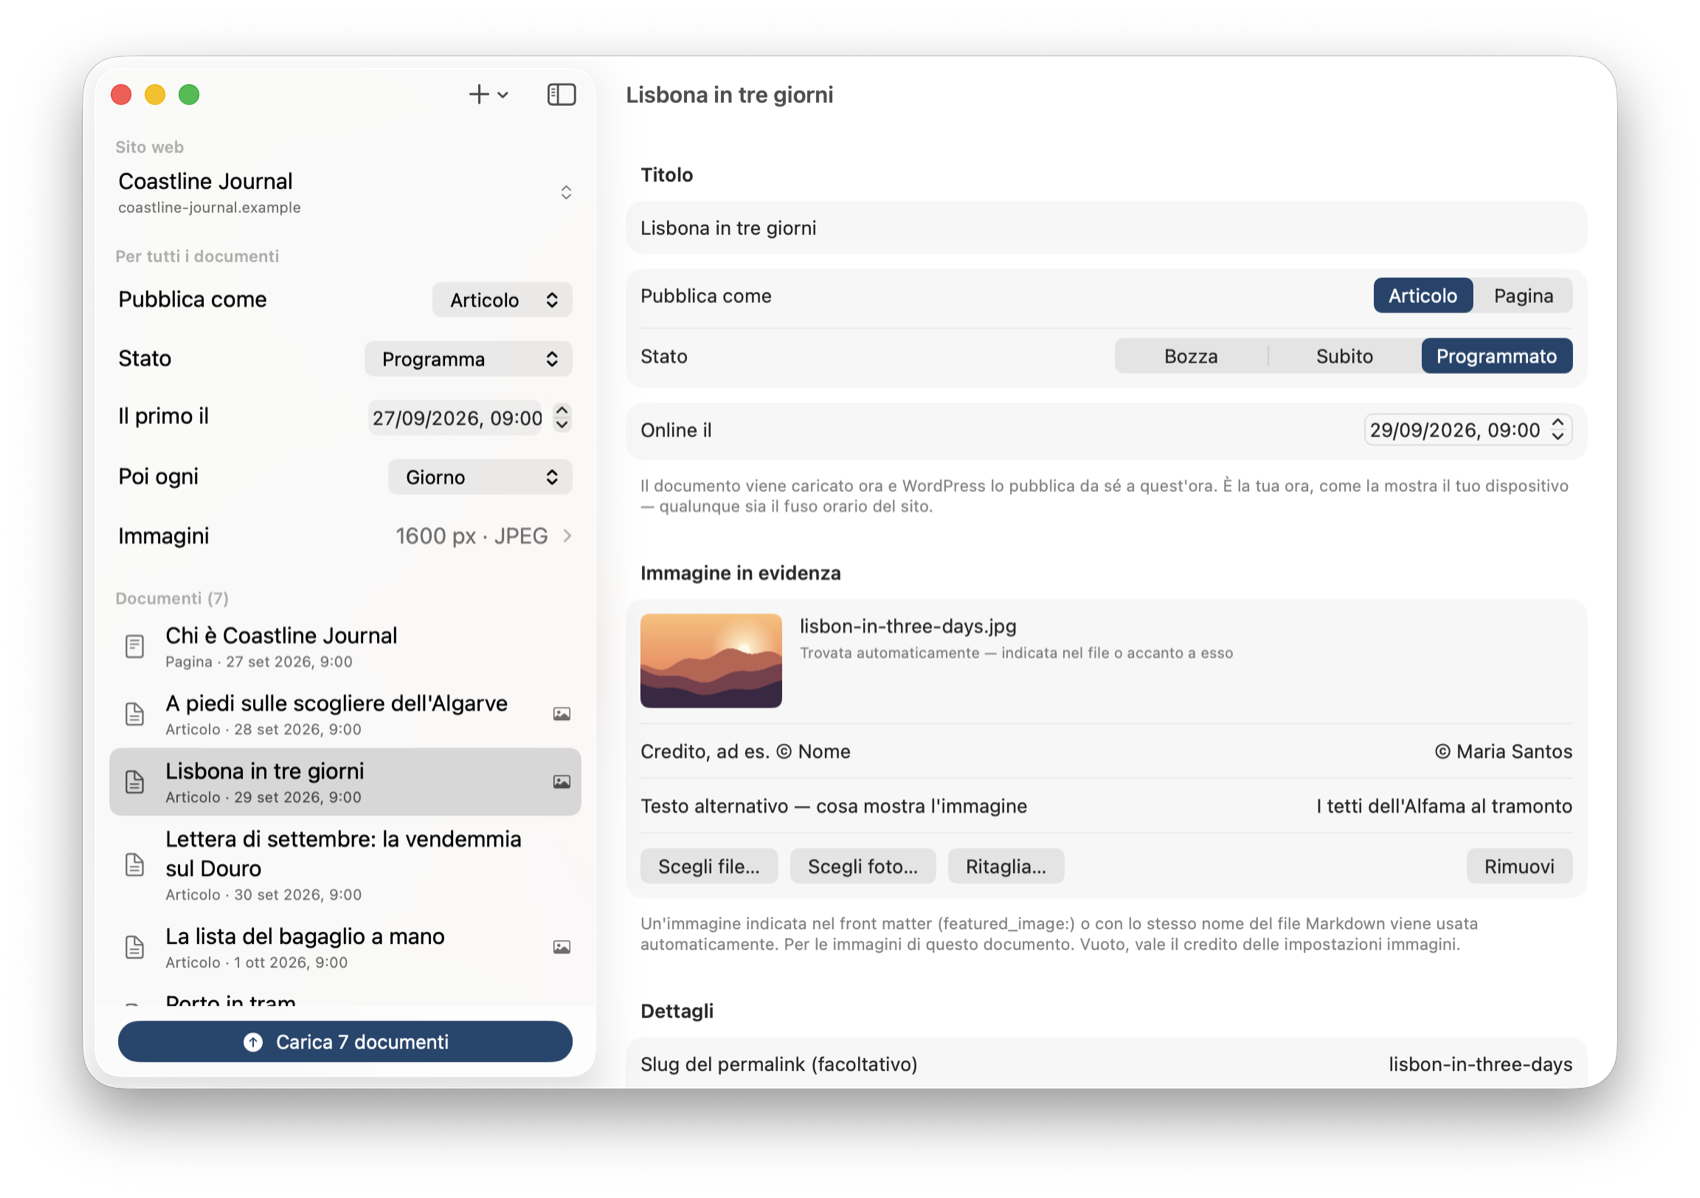The width and height of the screenshot is (1700, 1198).
Task: Minimize window with the yellow button
Action: [155, 94]
